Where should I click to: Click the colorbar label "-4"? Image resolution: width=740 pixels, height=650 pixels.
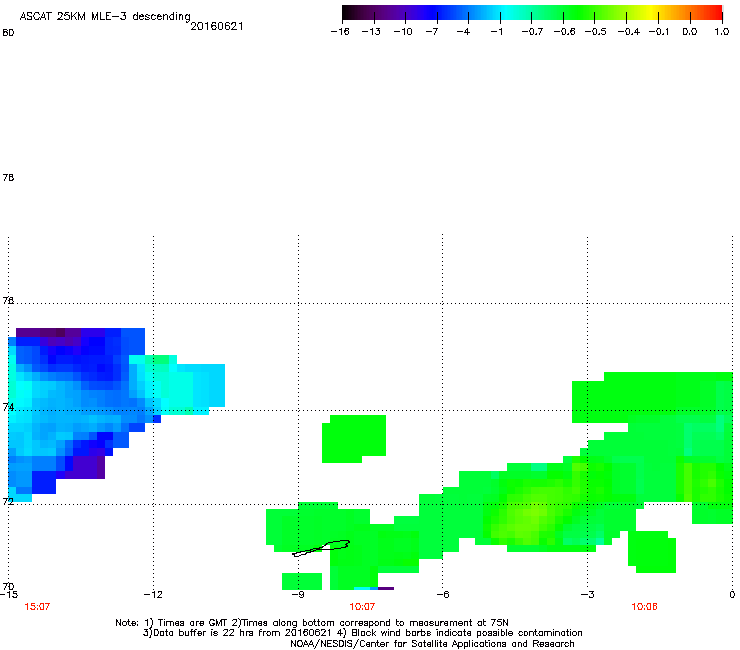click(x=463, y=32)
